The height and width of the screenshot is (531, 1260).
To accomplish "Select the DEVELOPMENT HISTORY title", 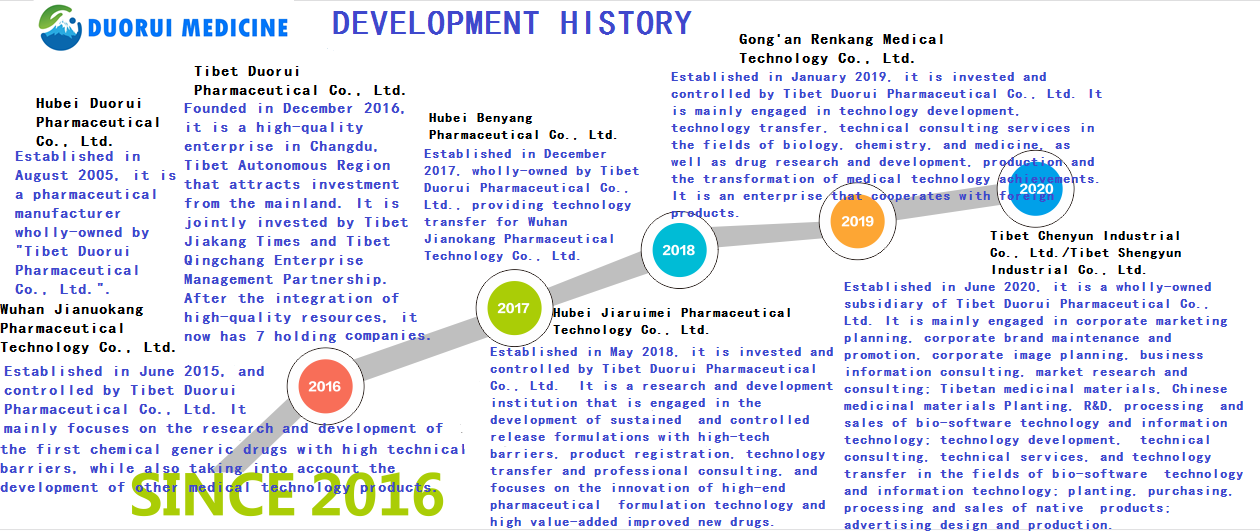I will coord(511,23).
